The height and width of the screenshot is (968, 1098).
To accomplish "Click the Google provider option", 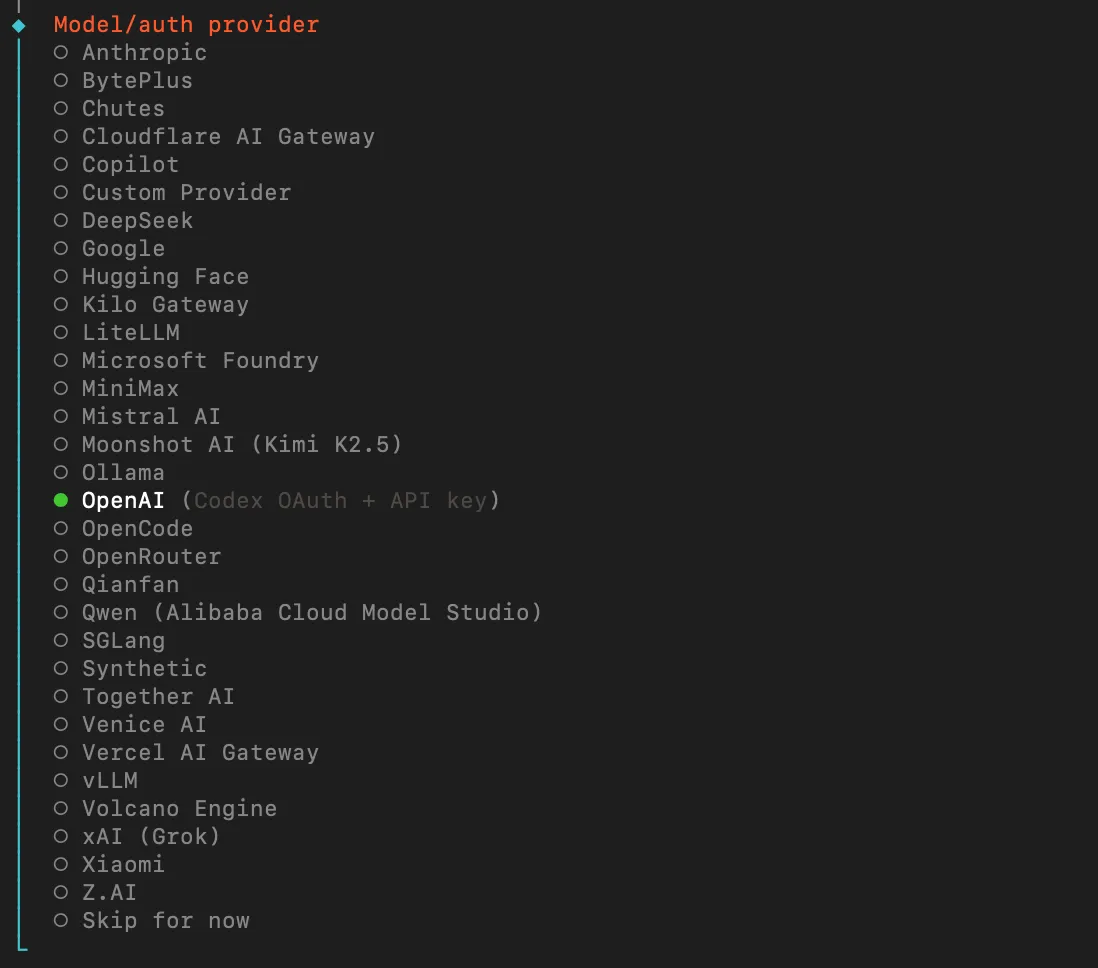I will [123, 249].
